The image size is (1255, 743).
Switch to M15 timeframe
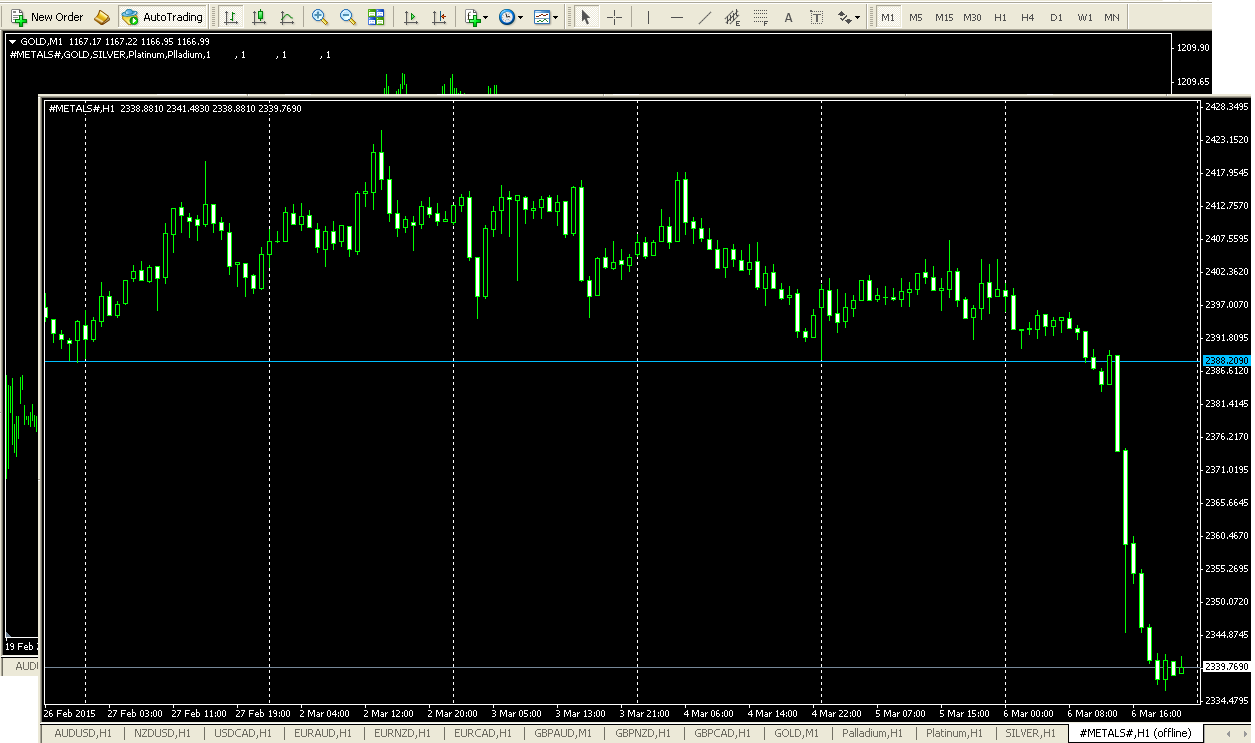coord(944,17)
